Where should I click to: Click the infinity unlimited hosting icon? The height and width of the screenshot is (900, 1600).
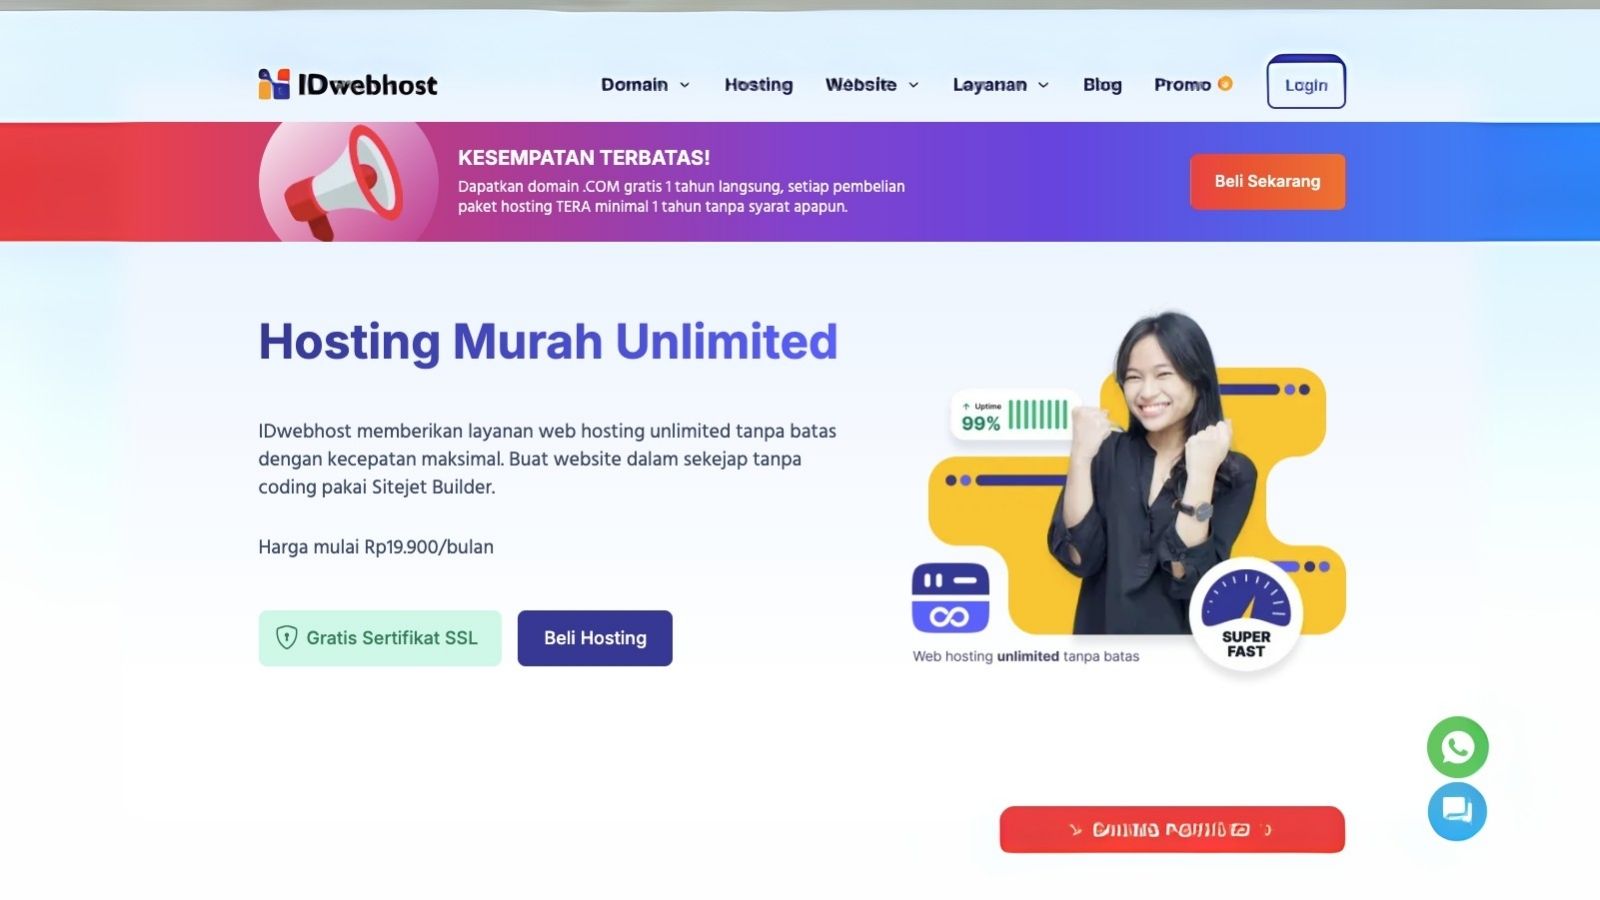click(950, 598)
